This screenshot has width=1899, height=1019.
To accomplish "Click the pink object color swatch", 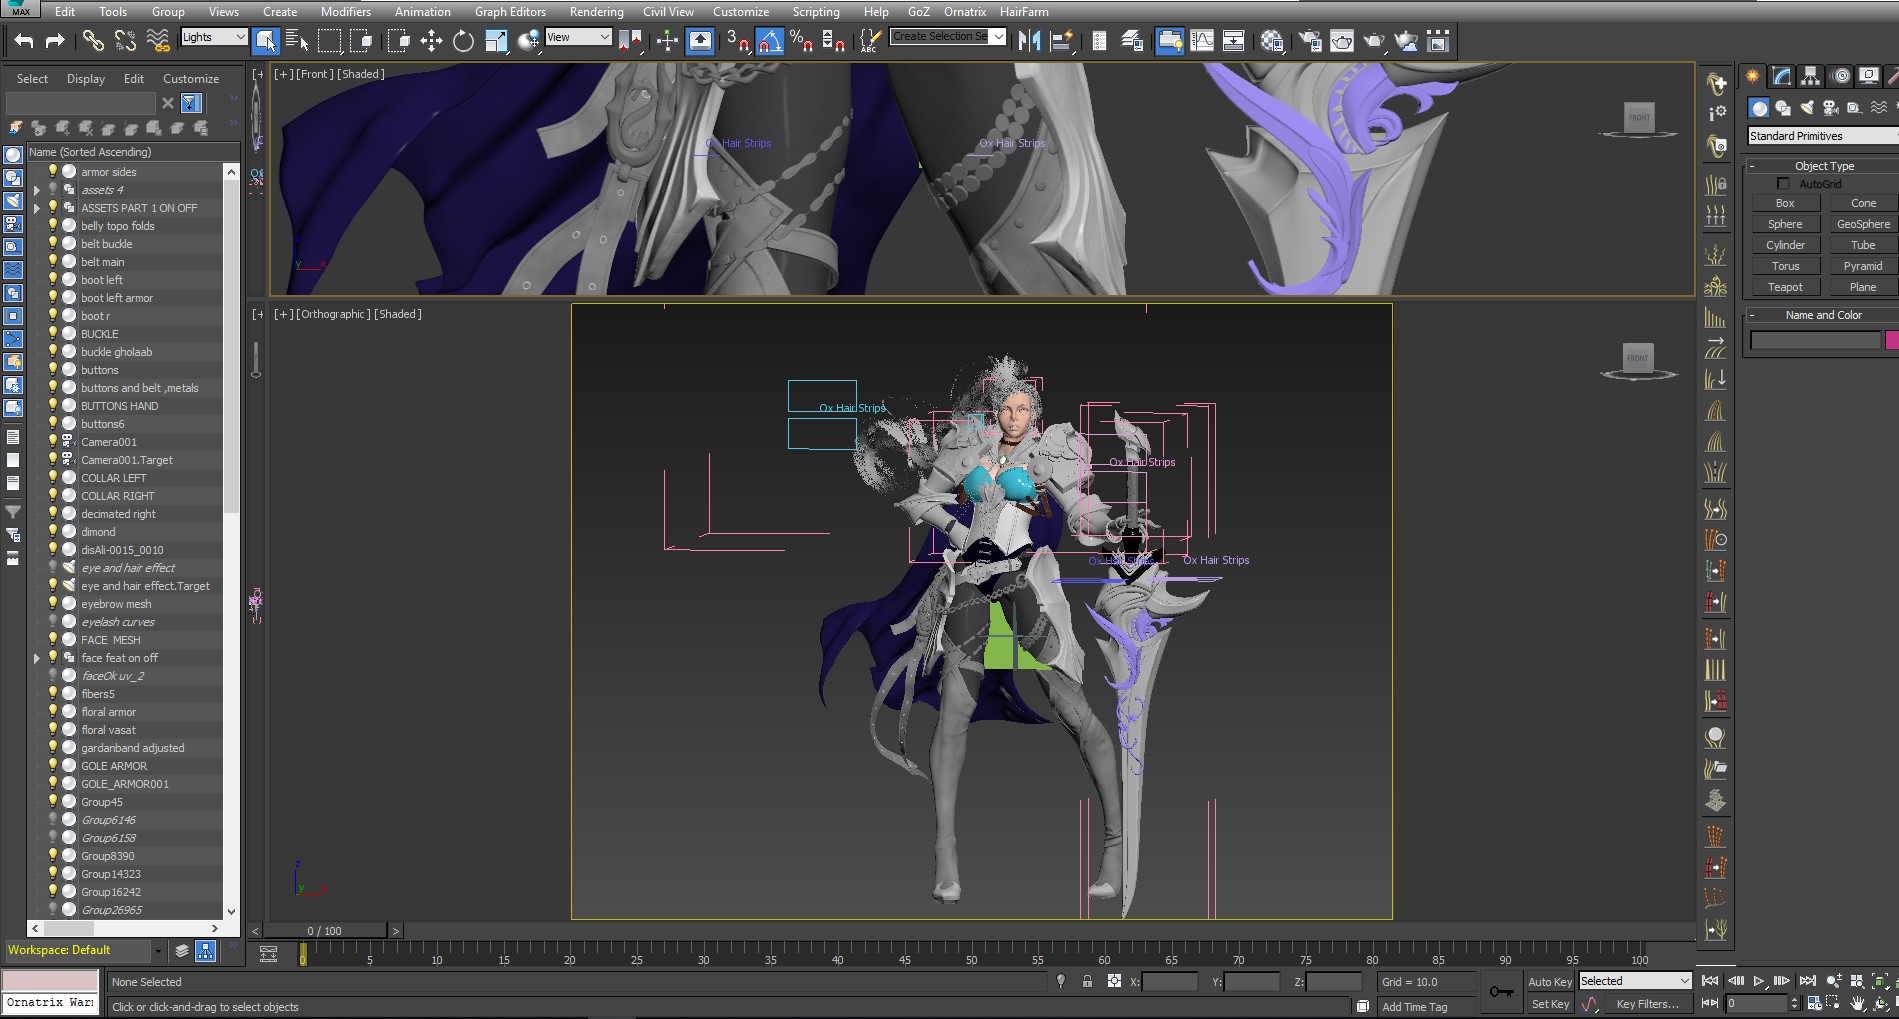I will coord(1892,340).
